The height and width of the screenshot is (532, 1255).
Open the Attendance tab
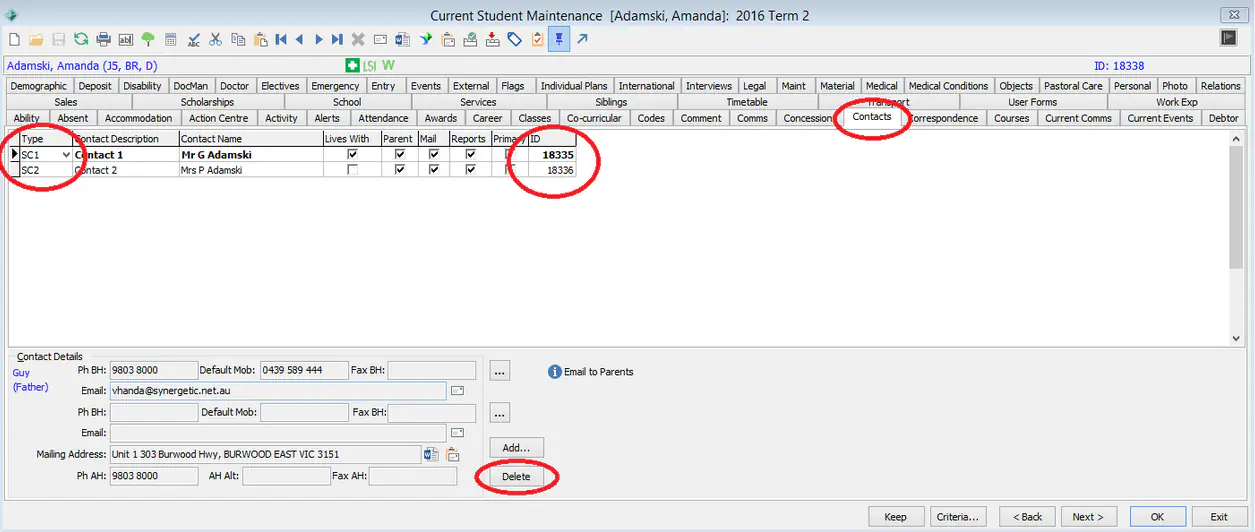click(x=383, y=118)
